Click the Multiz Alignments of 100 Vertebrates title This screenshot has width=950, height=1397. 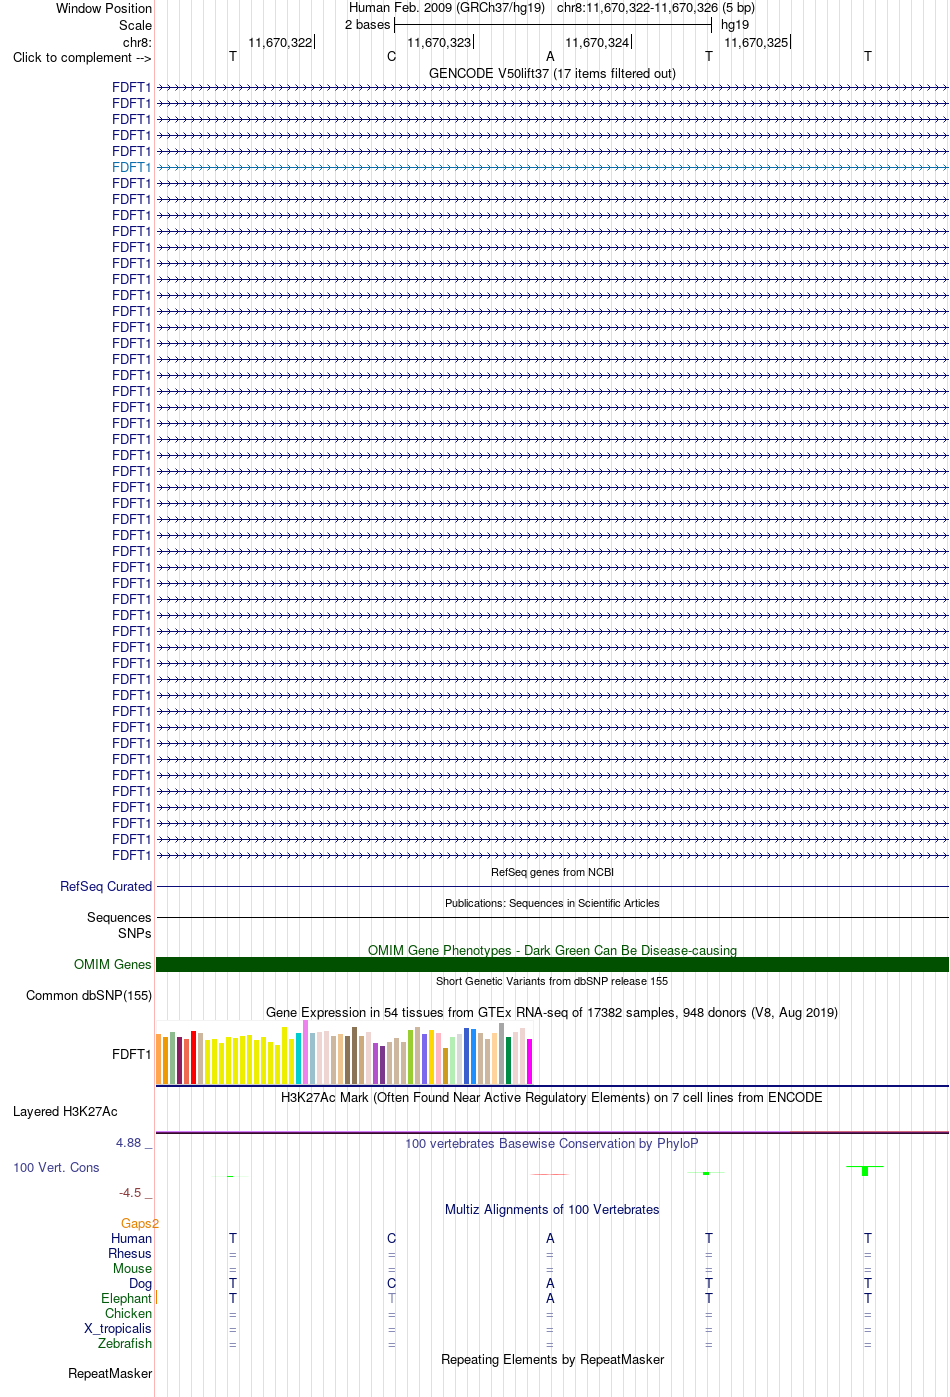(x=552, y=1209)
